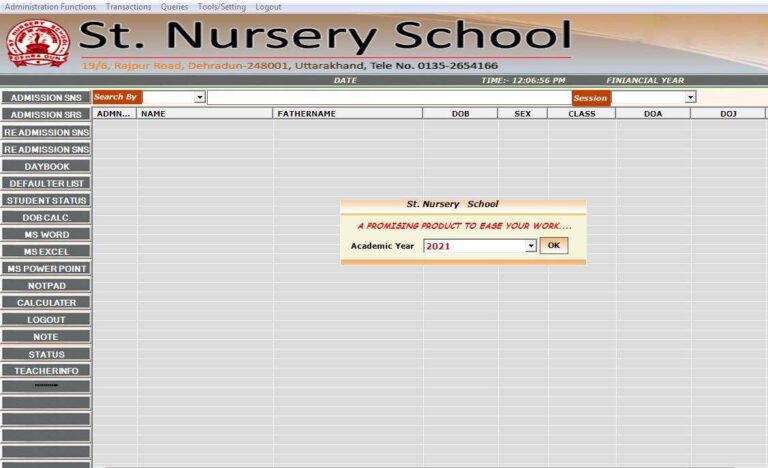Click the TIME display in the status strip
Image resolution: width=768 pixels, height=468 pixels.
click(x=523, y=80)
